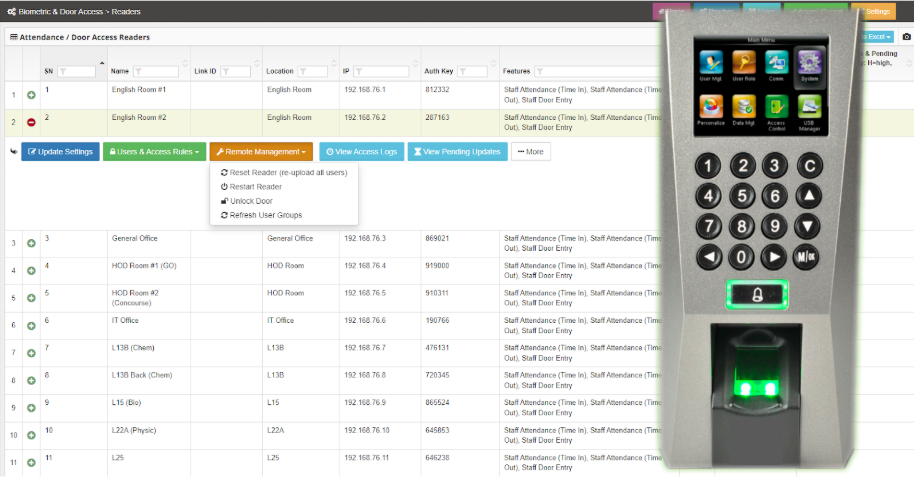
Task: Expand the General Office reader row
Action: [31, 243]
